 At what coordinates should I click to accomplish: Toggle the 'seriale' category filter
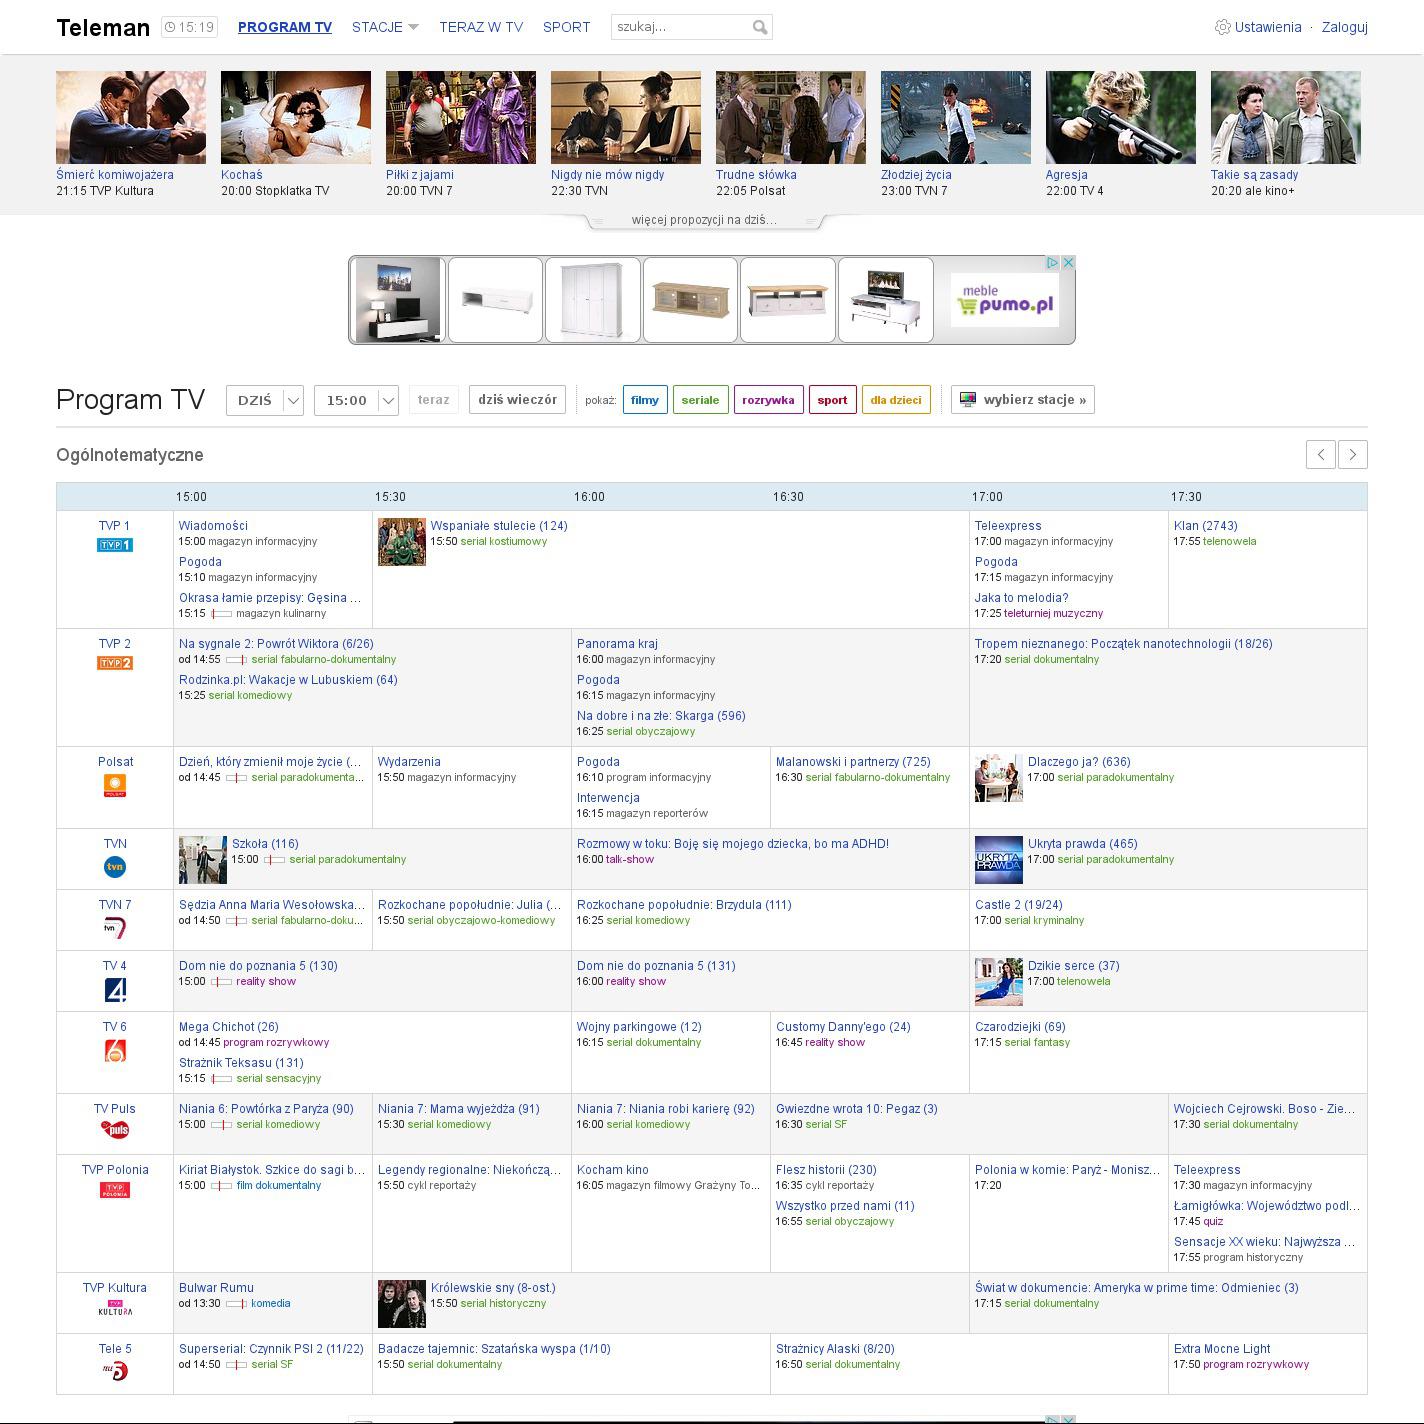click(700, 400)
